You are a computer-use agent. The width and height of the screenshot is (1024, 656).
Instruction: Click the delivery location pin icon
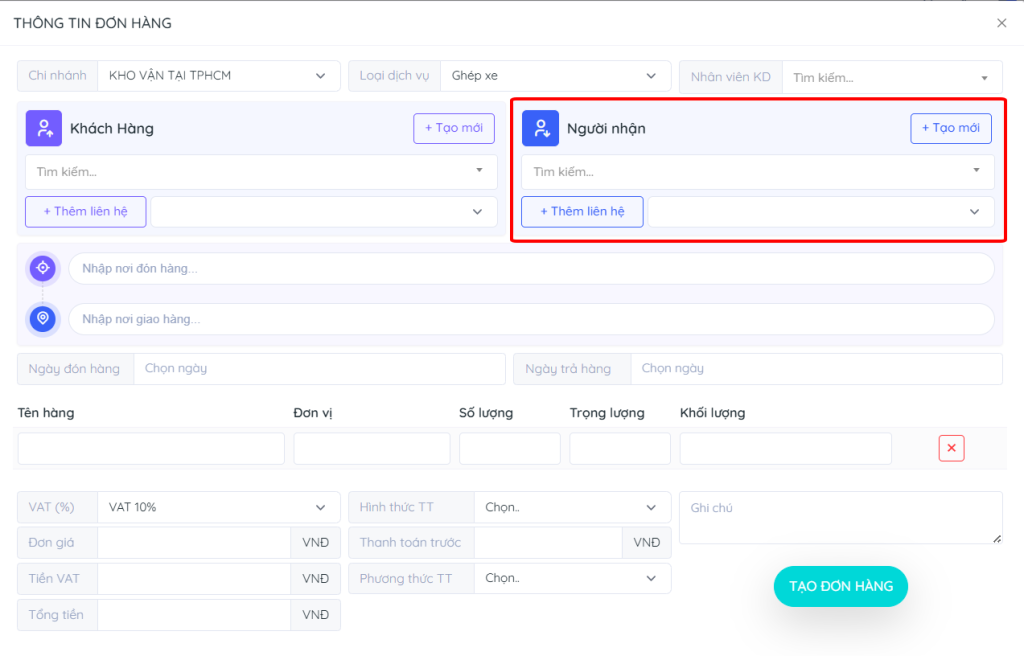point(42,319)
